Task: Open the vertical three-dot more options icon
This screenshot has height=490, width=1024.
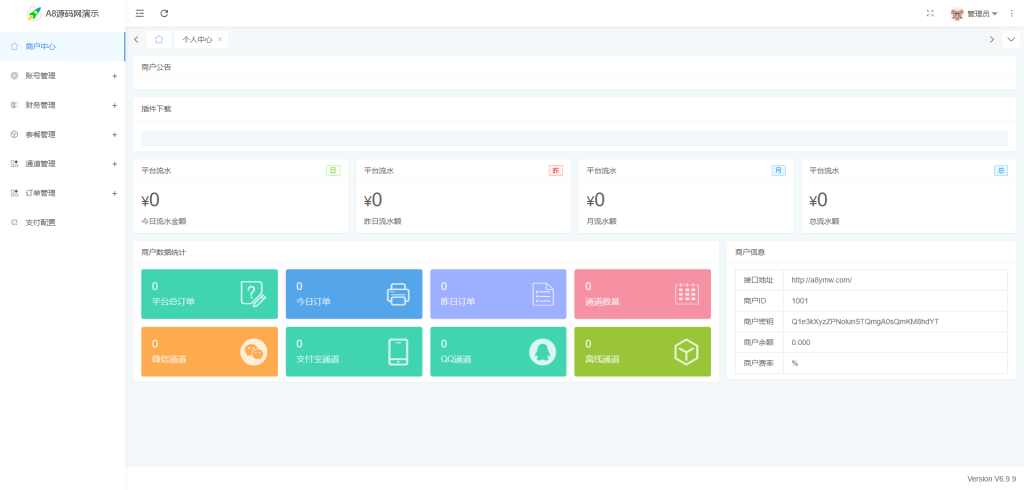Action: click(x=1012, y=13)
